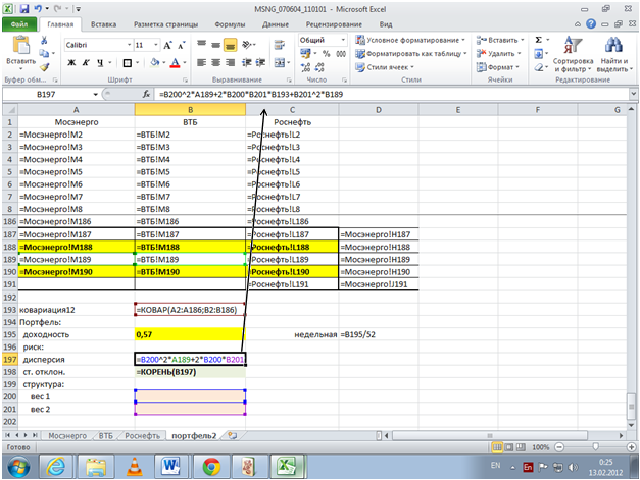Click the red font color A
The image size is (640, 480).
[175, 62]
